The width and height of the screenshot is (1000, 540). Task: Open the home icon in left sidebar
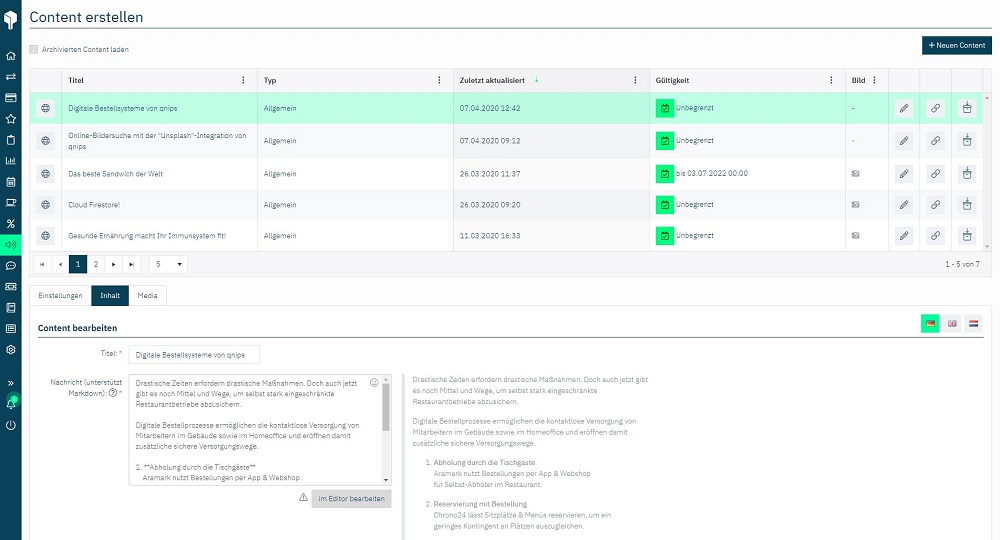11,56
